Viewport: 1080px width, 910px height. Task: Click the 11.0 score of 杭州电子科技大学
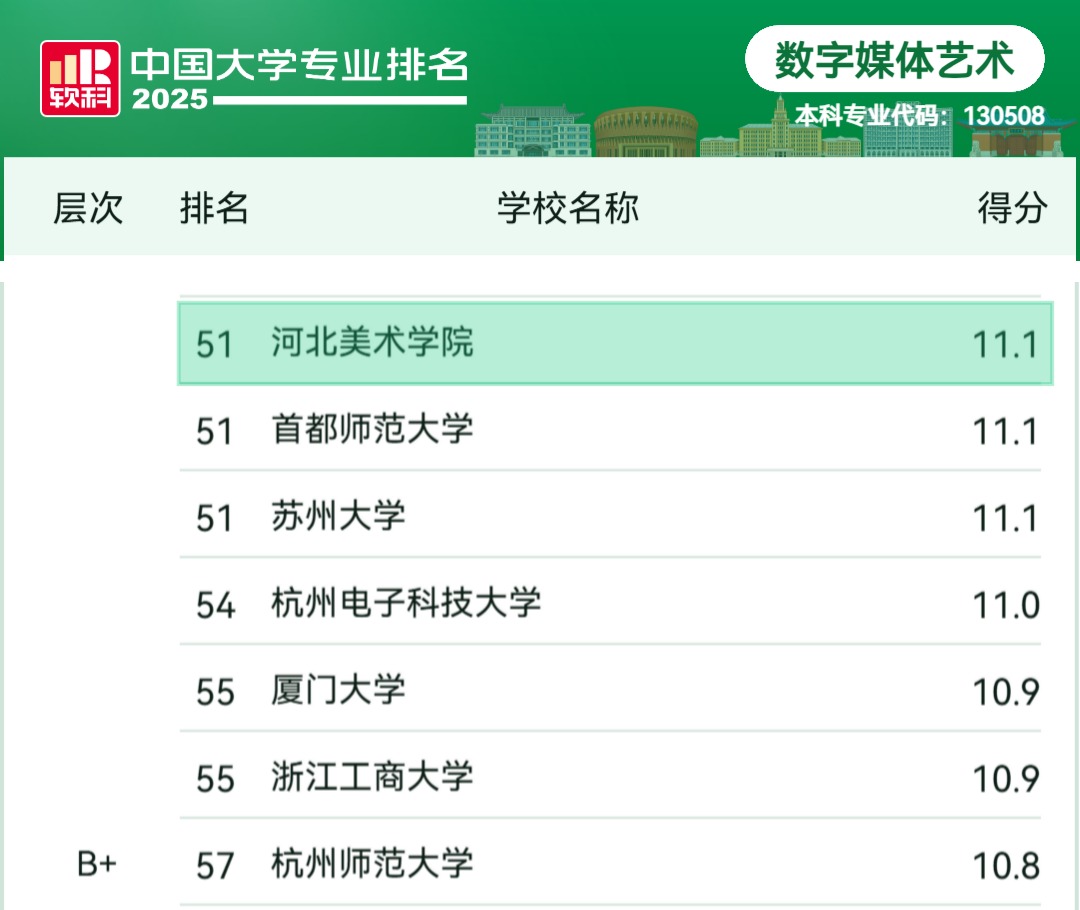coord(1006,605)
